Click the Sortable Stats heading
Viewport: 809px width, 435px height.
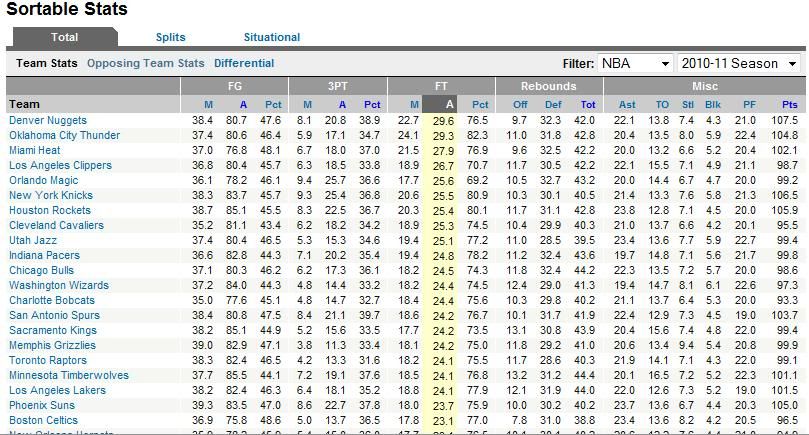(x=67, y=9)
